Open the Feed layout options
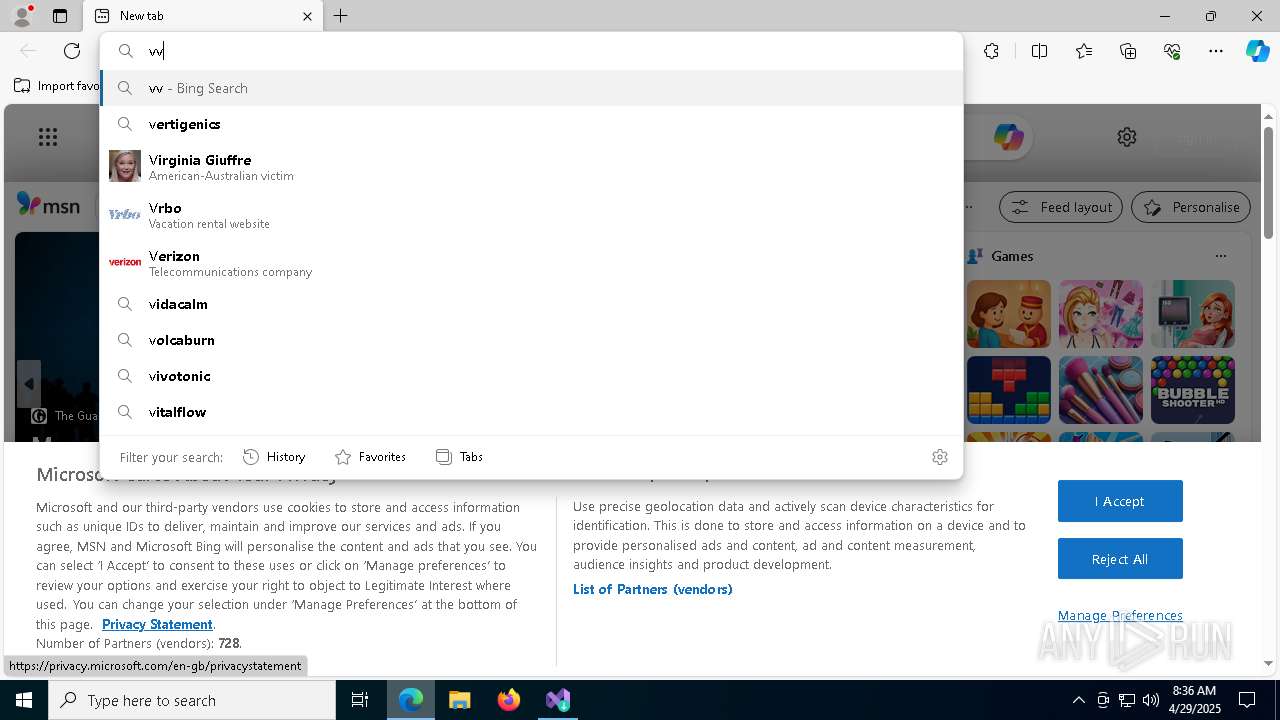Viewport: 1280px width, 720px height. 1061,207
